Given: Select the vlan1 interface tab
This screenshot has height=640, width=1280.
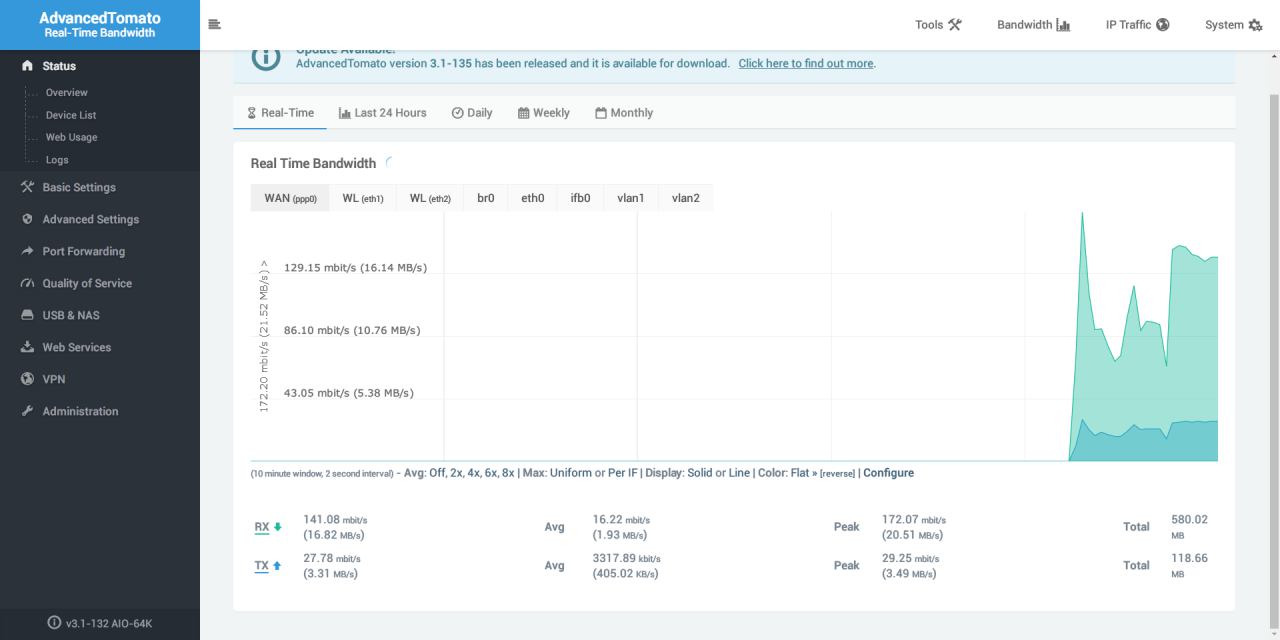Looking at the screenshot, I should [x=631, y=198].
